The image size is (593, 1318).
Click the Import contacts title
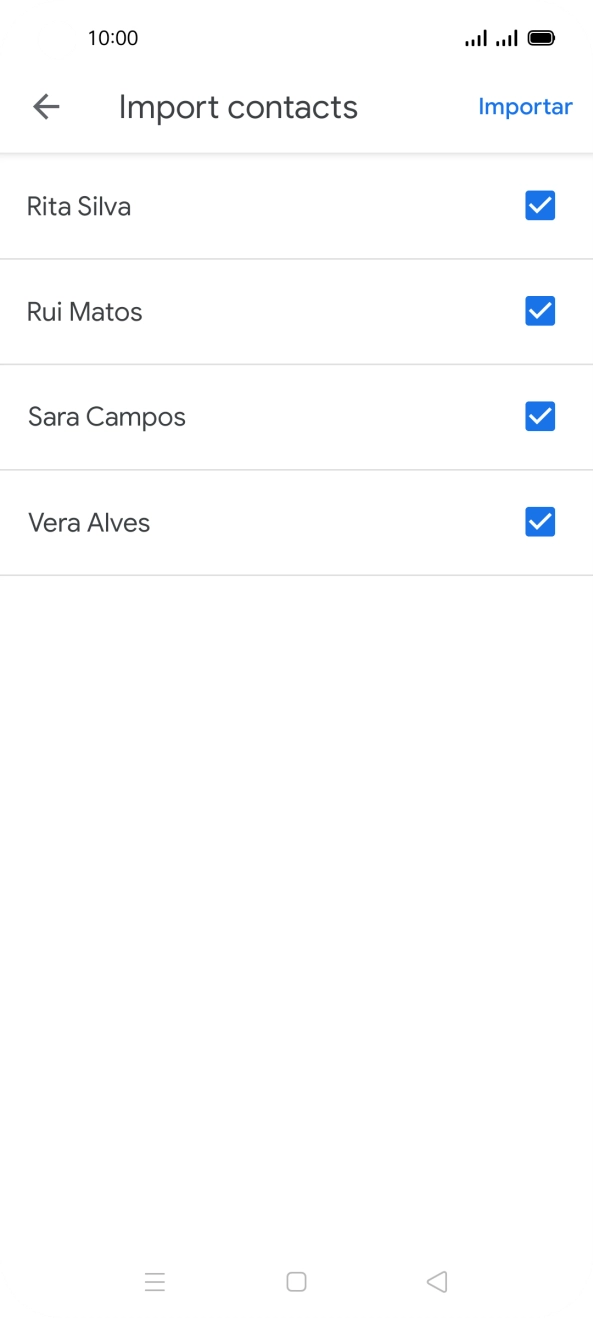coord(238,107)
